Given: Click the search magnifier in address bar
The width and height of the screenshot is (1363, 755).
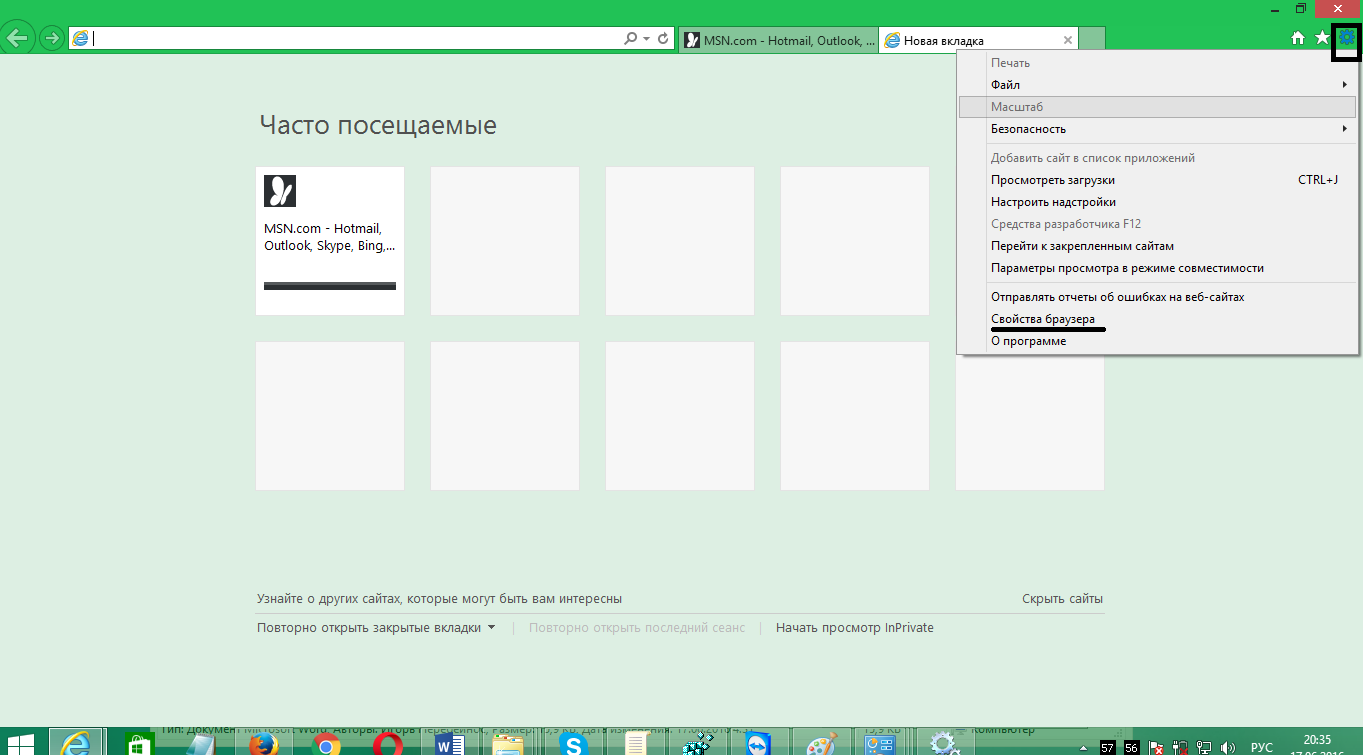Looking at the screenshot, I should (x=631, y=39).
